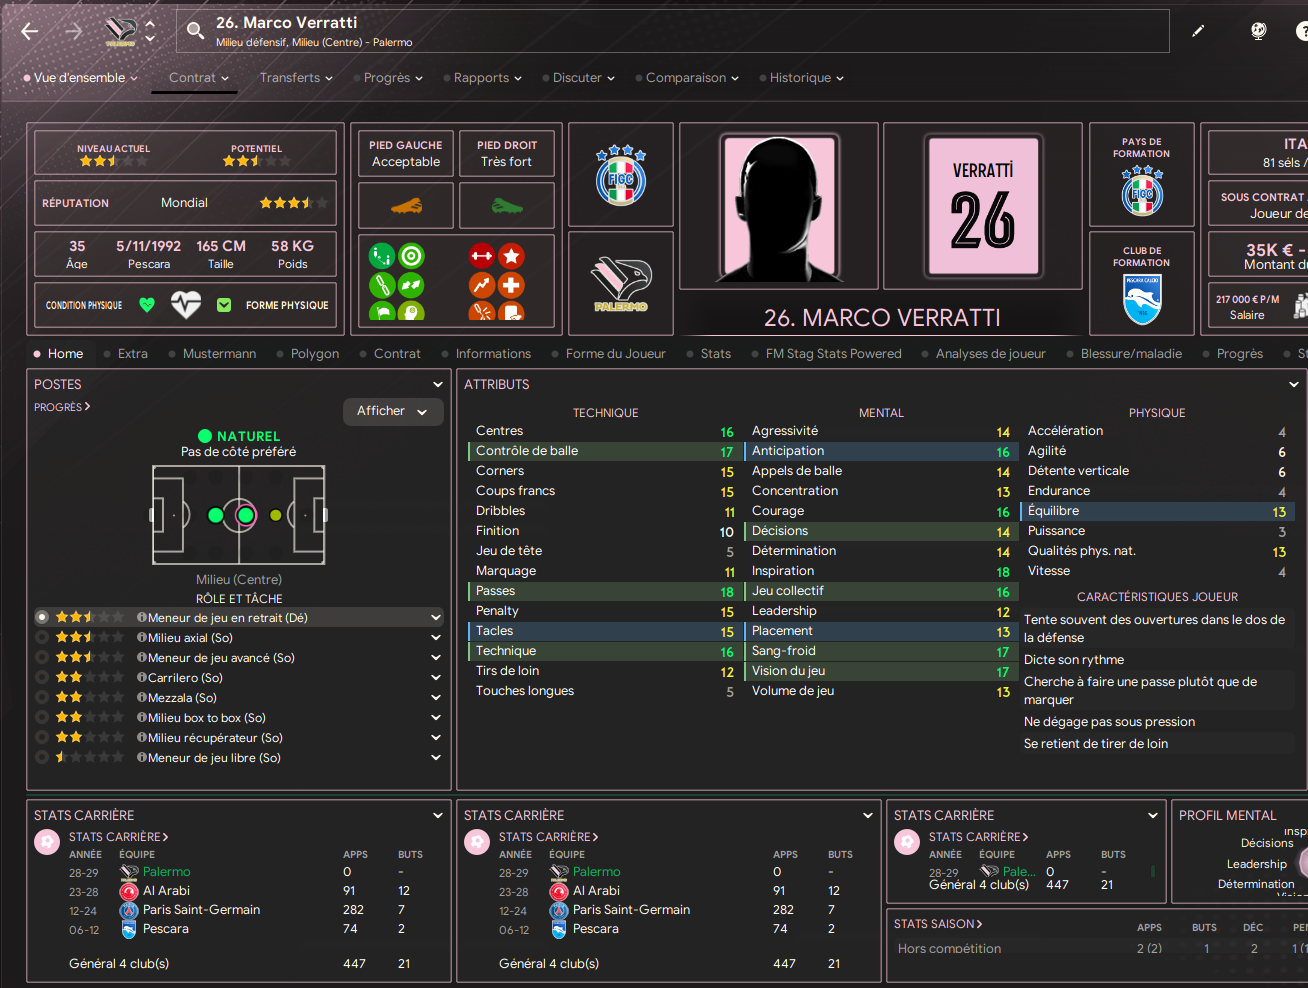Open the Afficher dropdown
Image resolution: width=1308 pixels, height=988 pixels.
pos(393,411)
